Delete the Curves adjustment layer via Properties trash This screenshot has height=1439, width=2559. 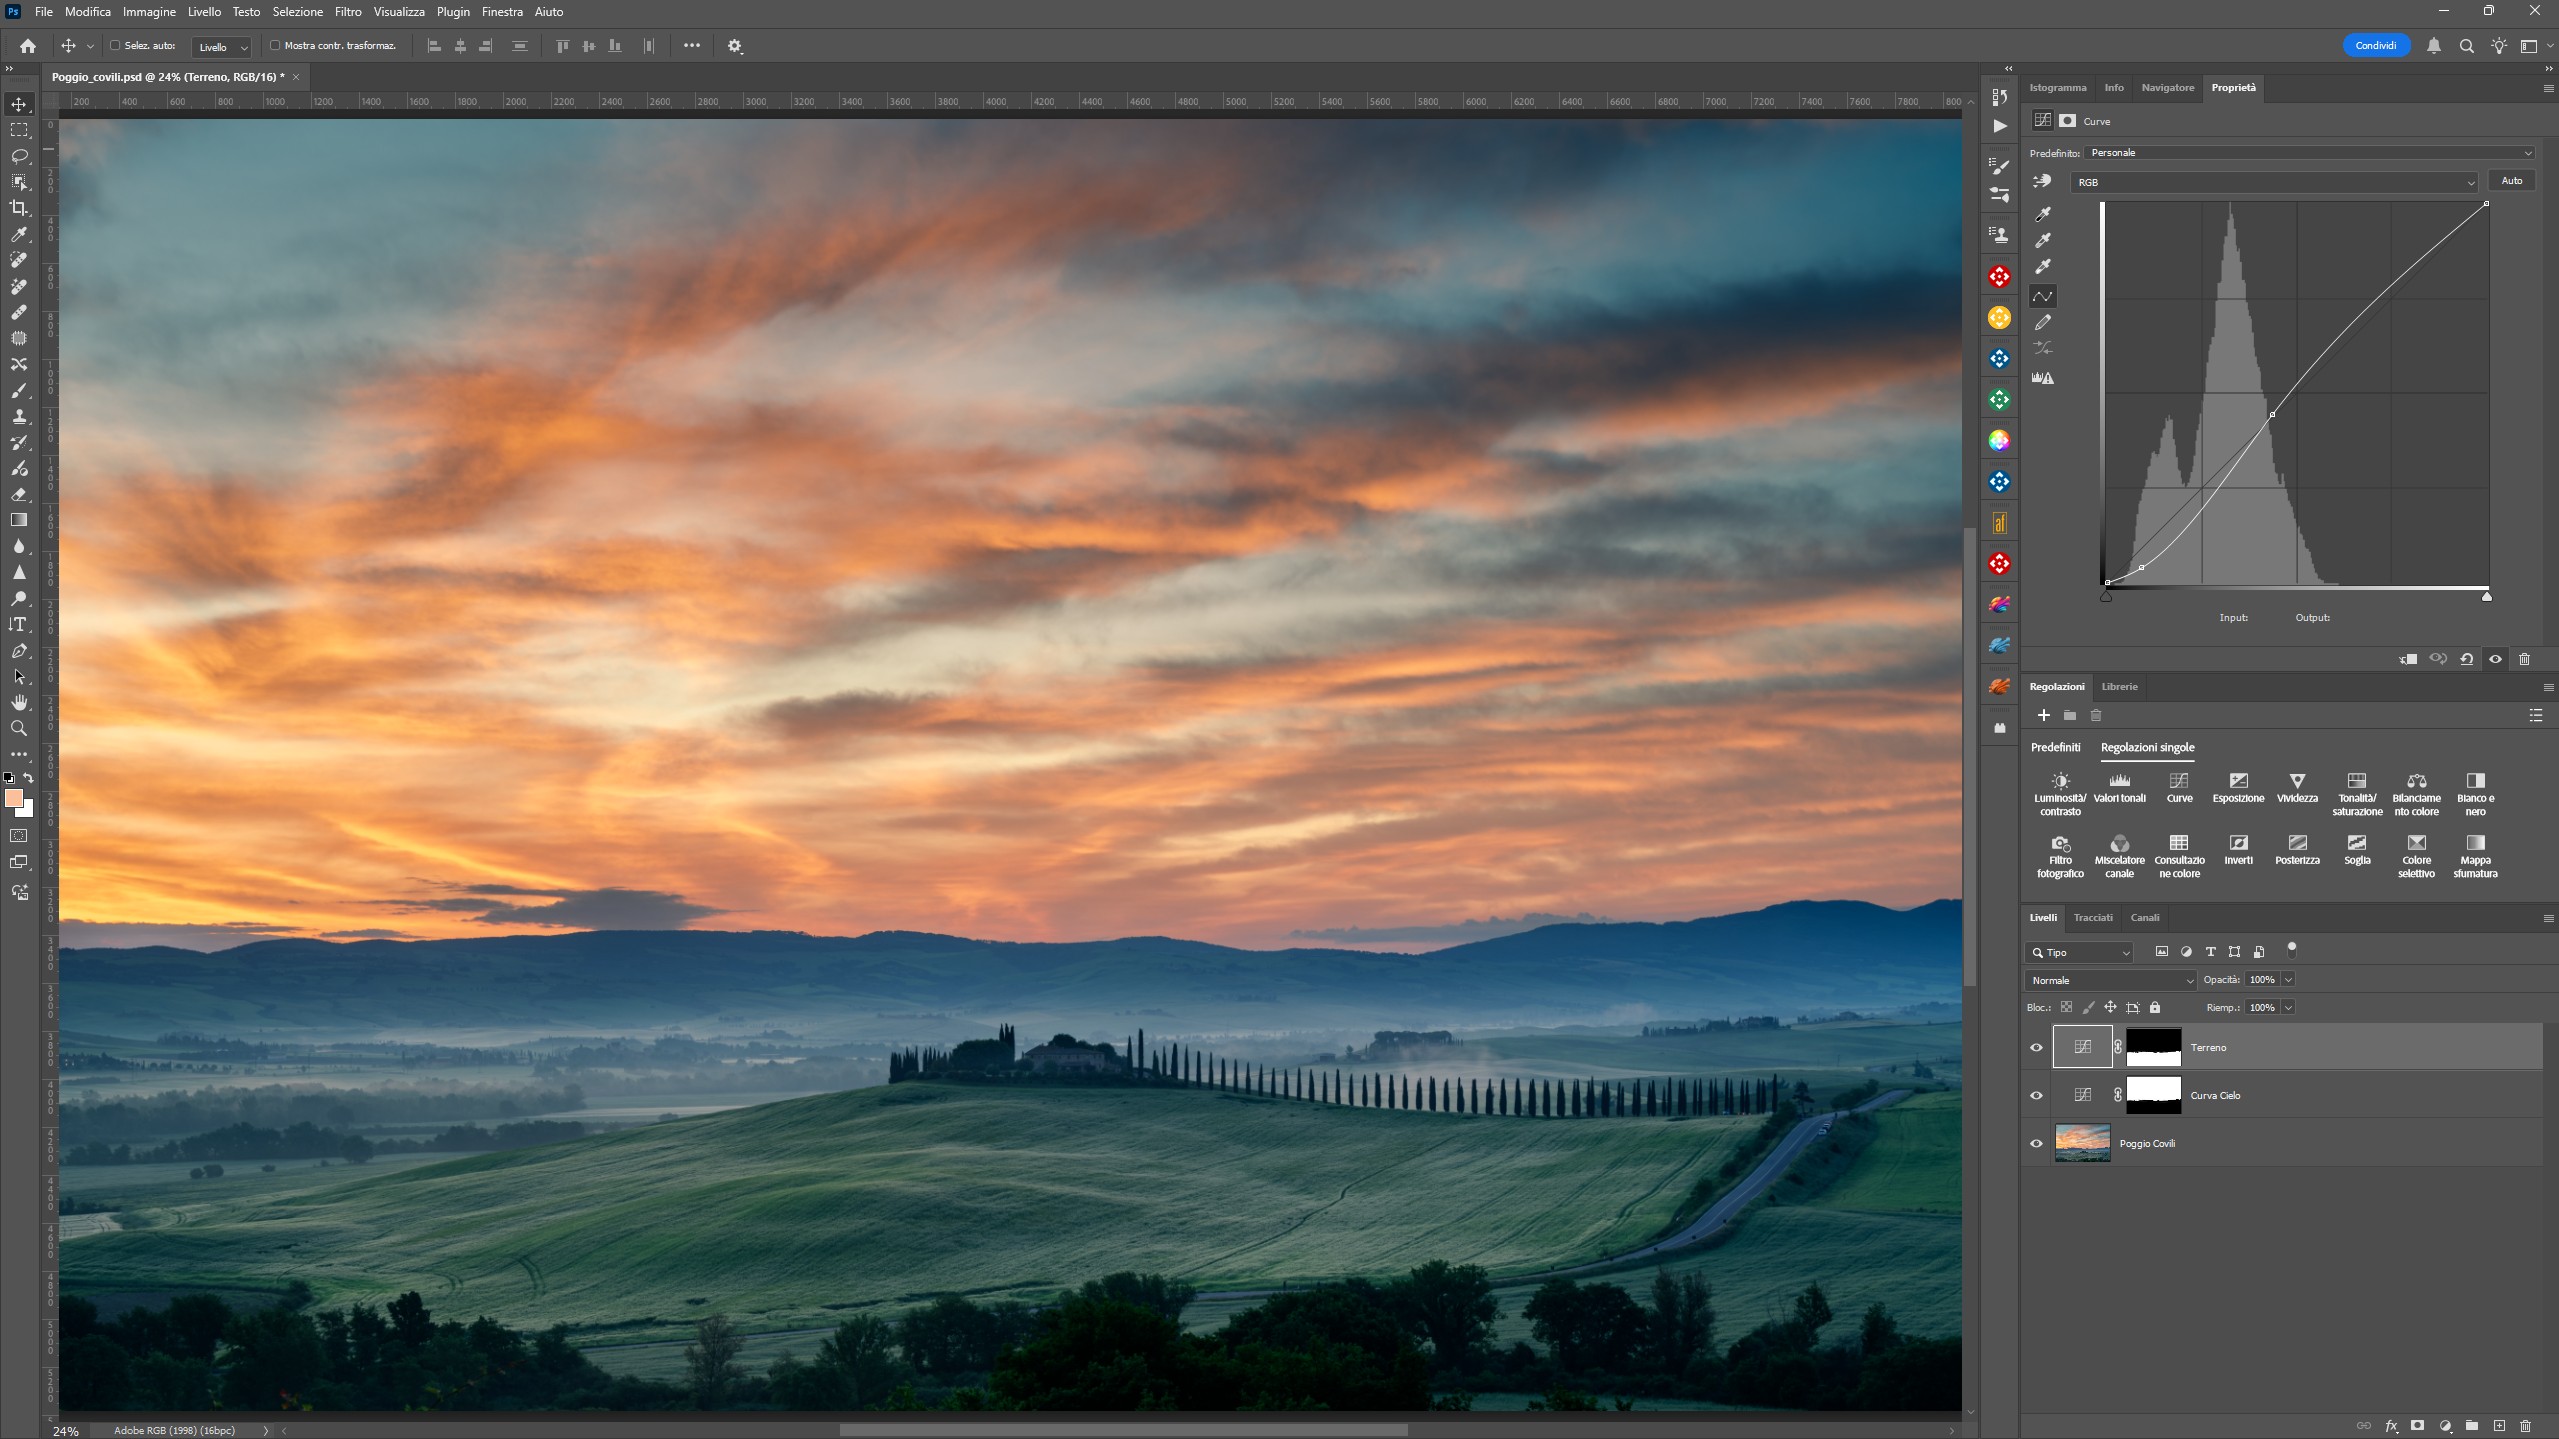pos(2524,659)
